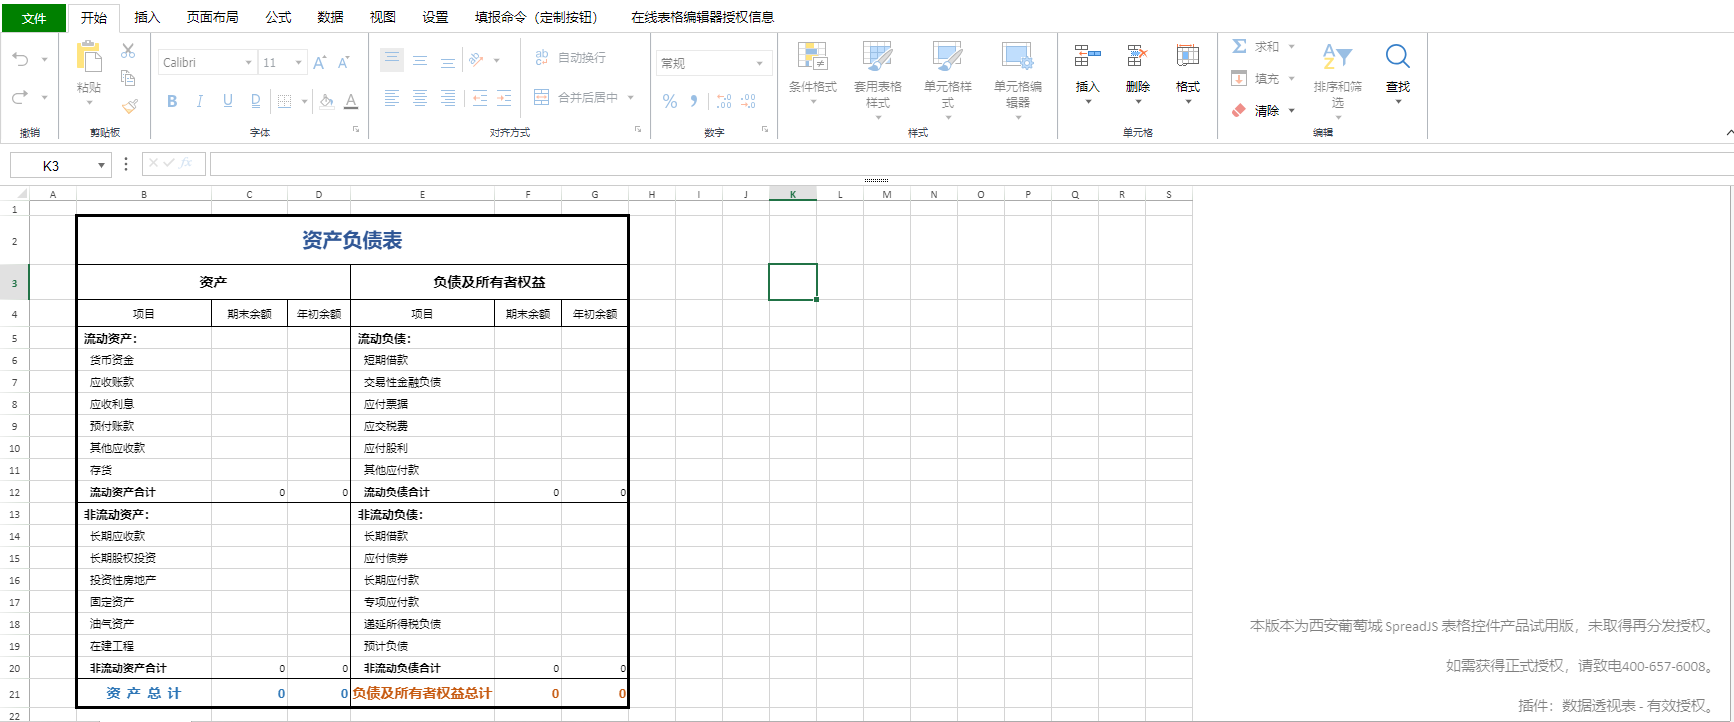Open Conditional Formatting (条件格式)

pyautogui.click(x=812, y=72)
